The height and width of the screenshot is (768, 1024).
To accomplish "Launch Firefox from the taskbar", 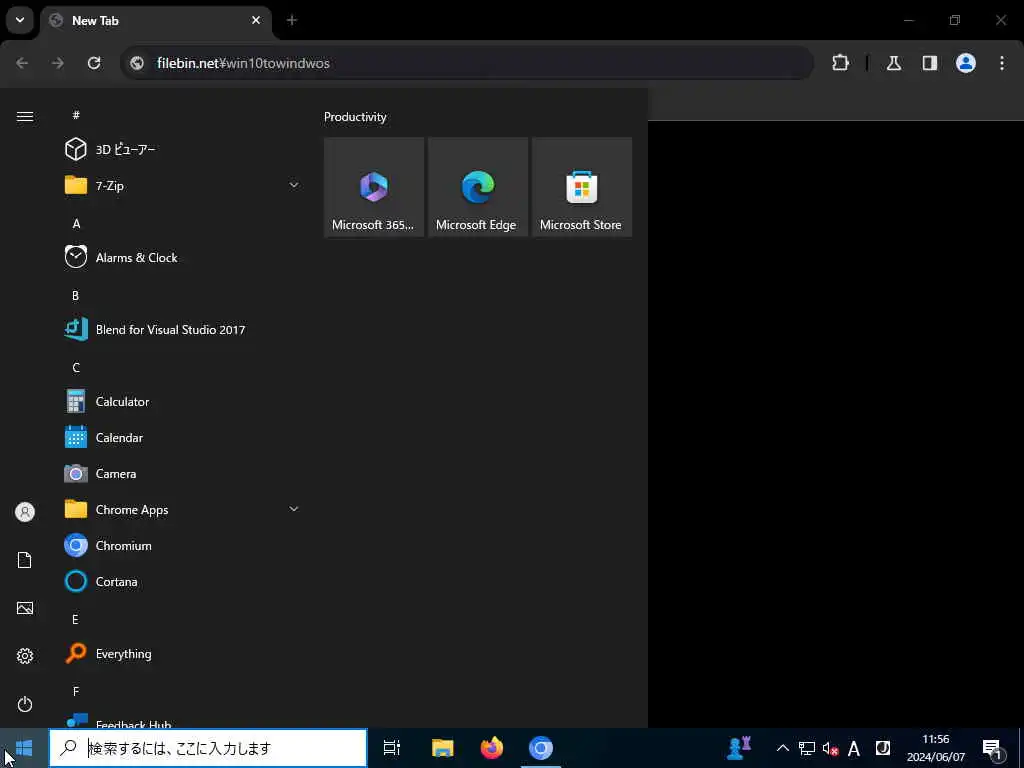I will tap(492, 748).
